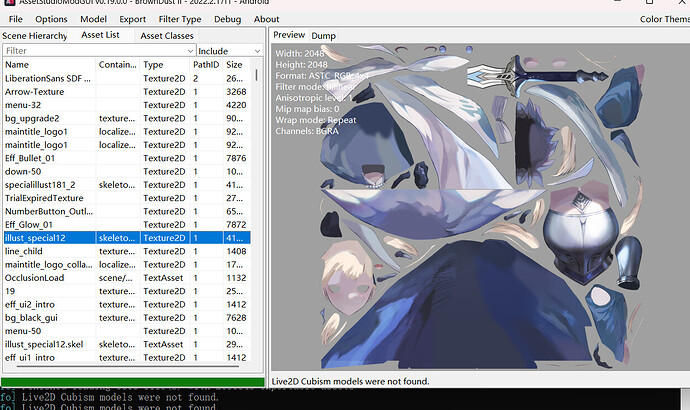Click the AssetStudio application title icon

tap(9, 2)
